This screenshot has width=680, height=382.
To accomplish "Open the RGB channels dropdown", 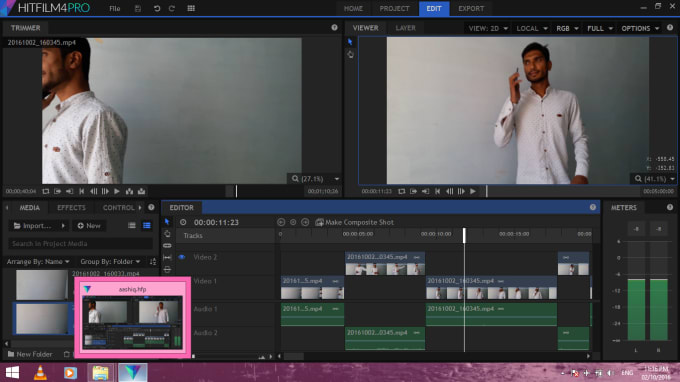I will click(567, 28).
